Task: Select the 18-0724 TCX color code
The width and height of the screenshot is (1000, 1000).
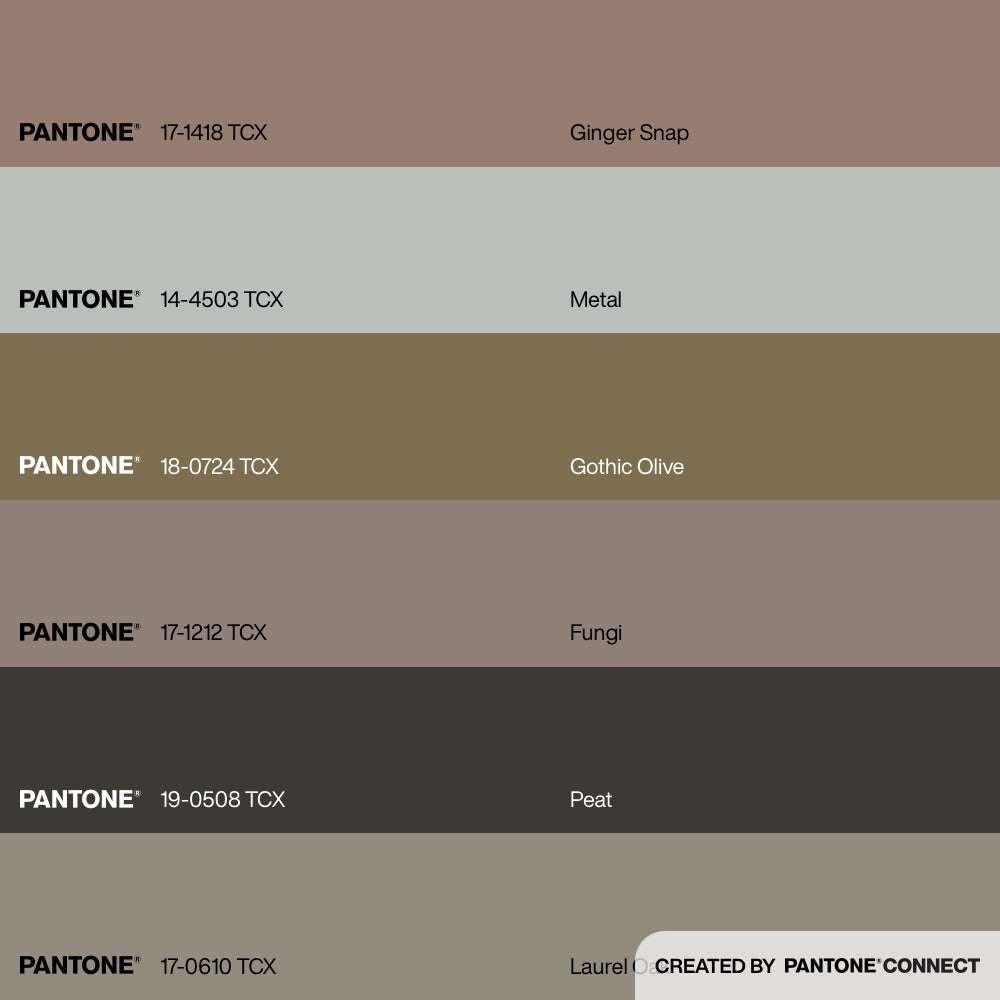Action: (219, 466)
